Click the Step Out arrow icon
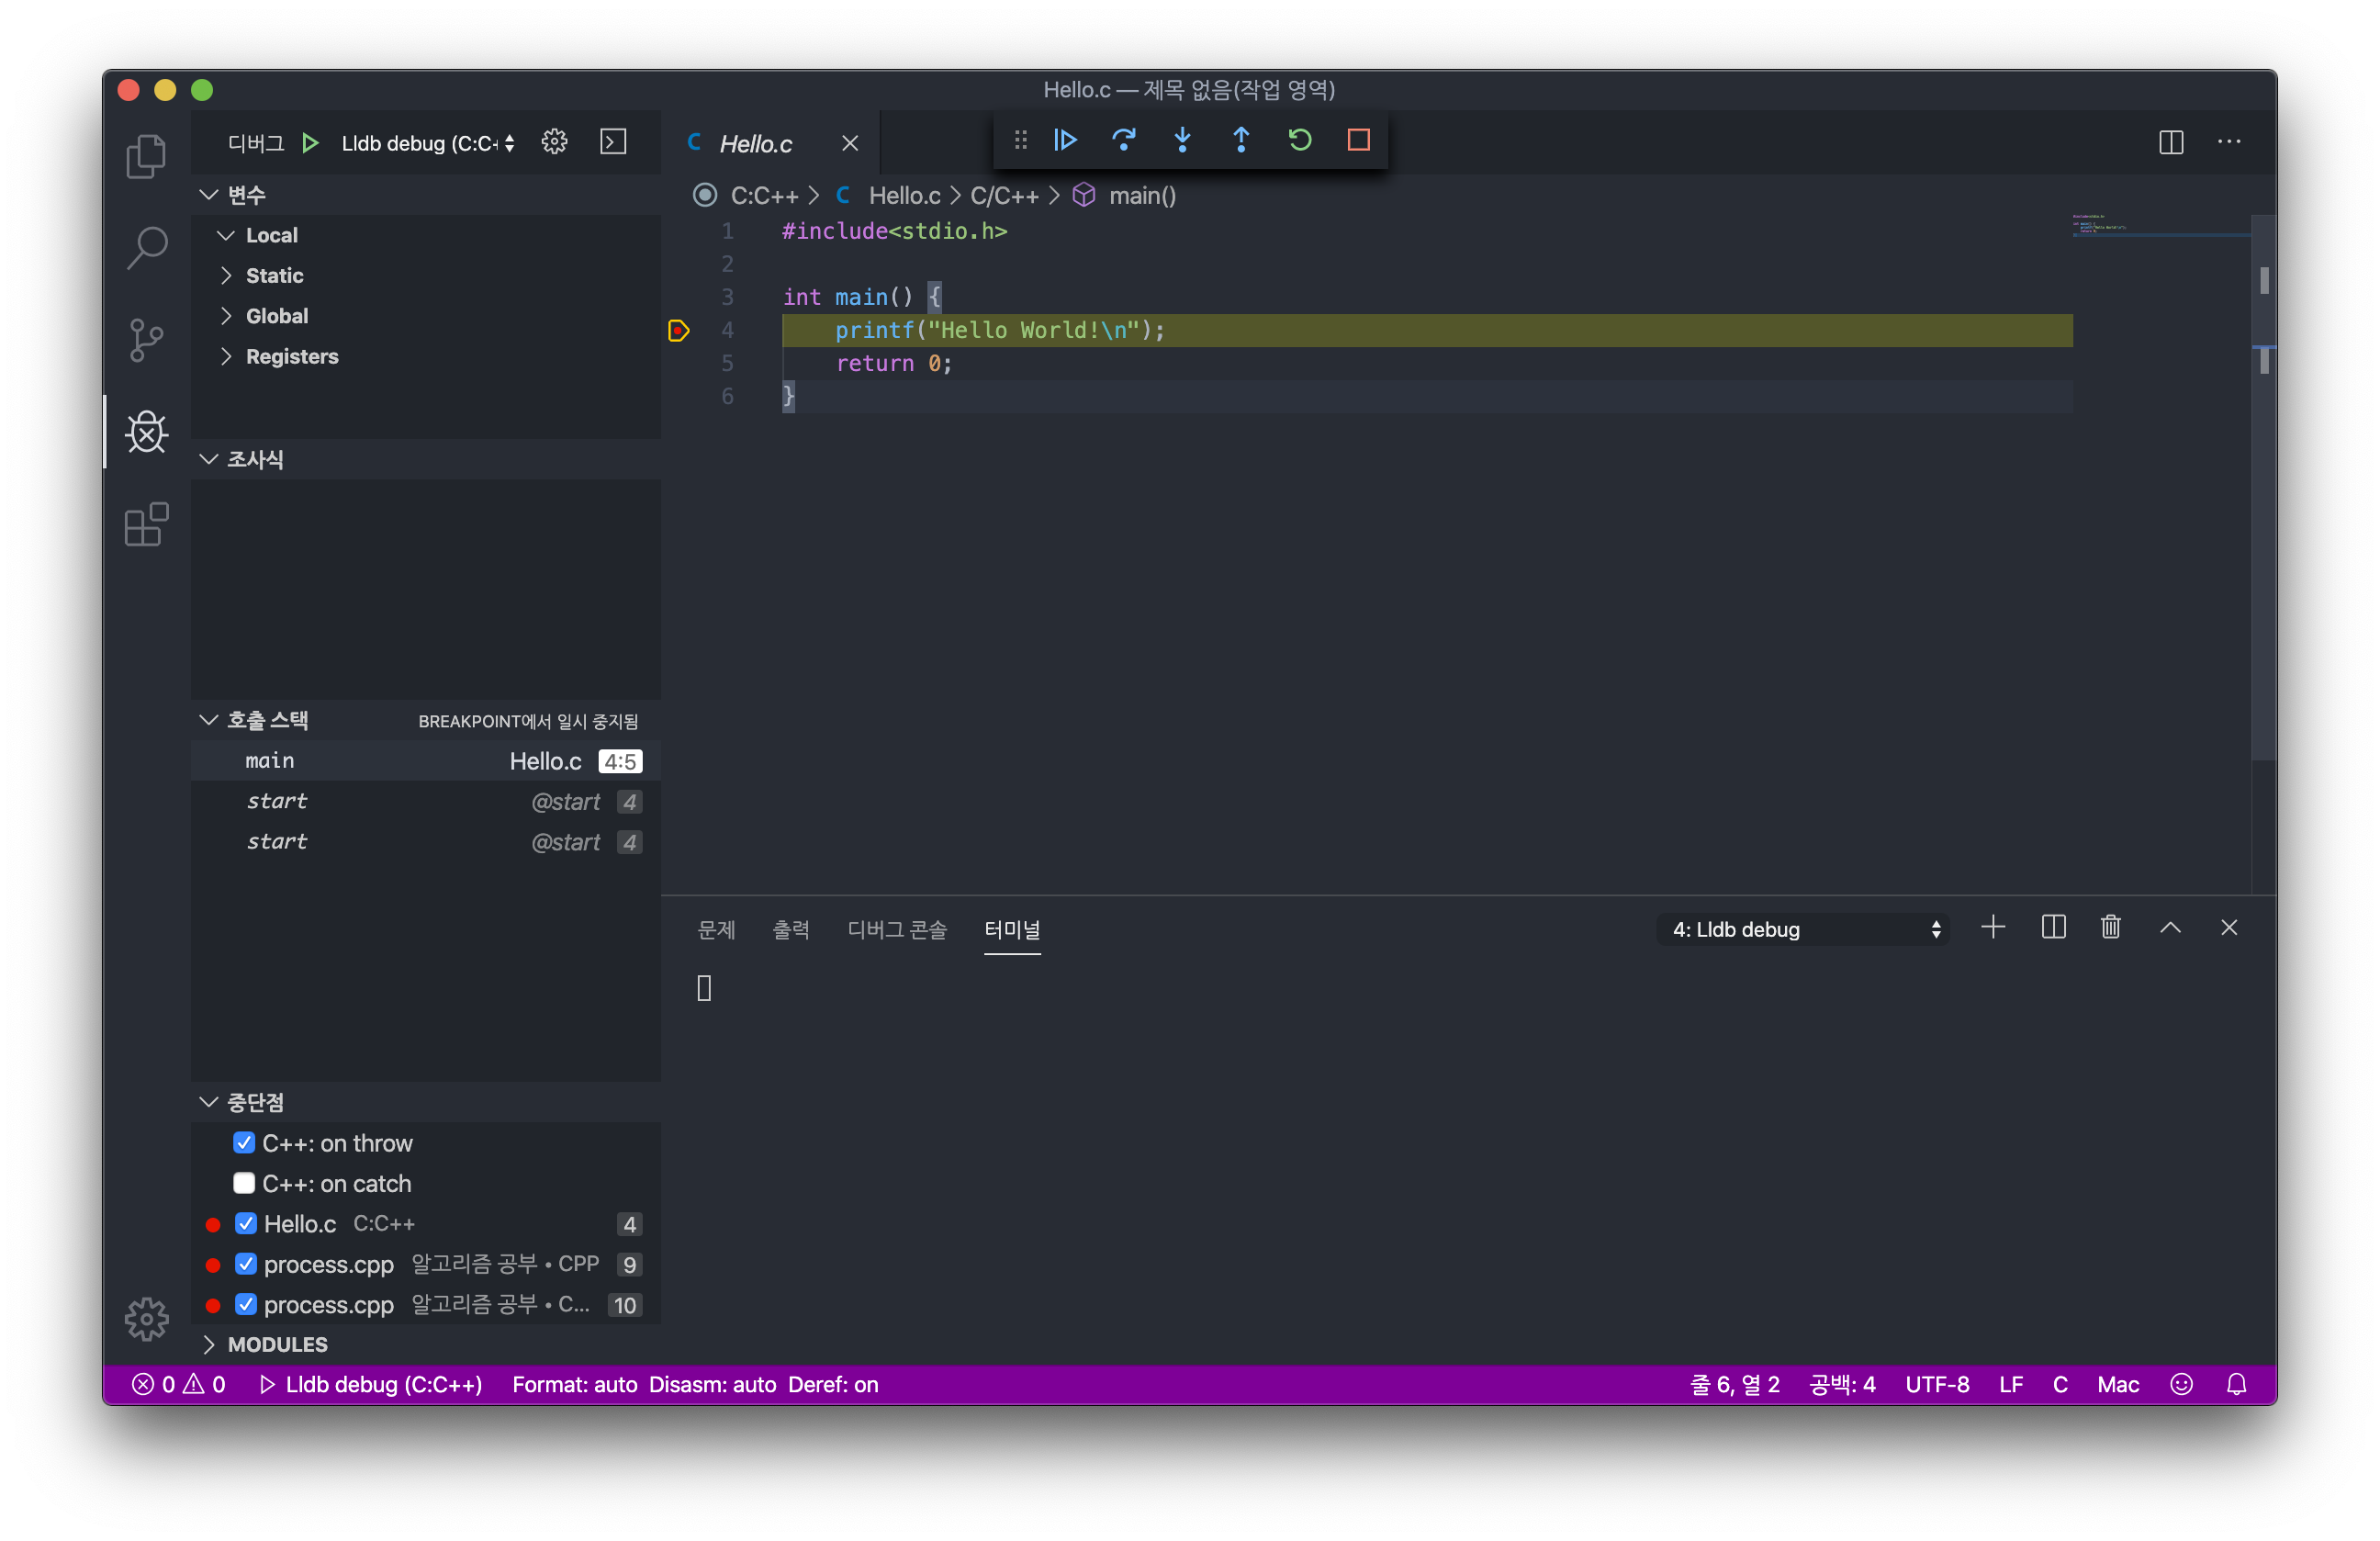2380x1541 pixels. click(1241, 140)
